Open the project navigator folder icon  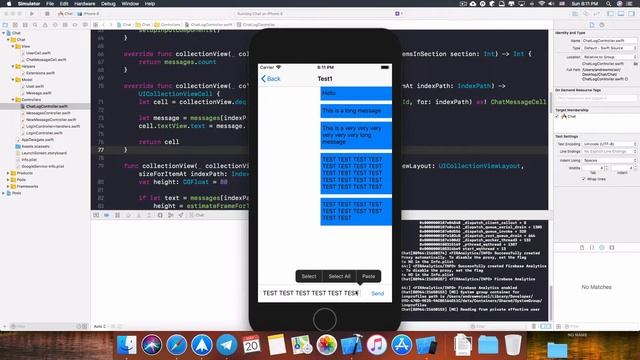(x=5, y=25)
